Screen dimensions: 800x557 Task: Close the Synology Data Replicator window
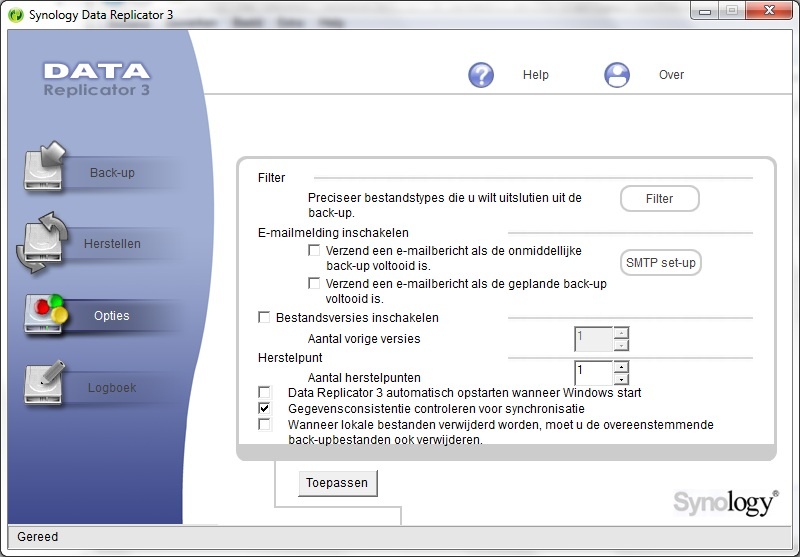click(x=769, y=11)
